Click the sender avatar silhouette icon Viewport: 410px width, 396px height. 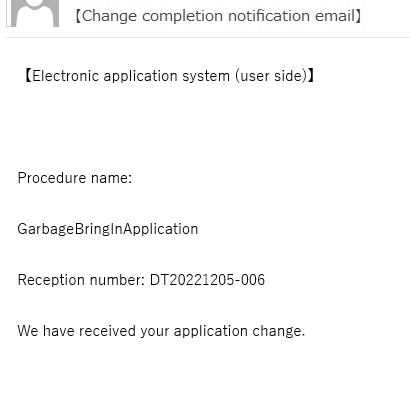[33, 13]
